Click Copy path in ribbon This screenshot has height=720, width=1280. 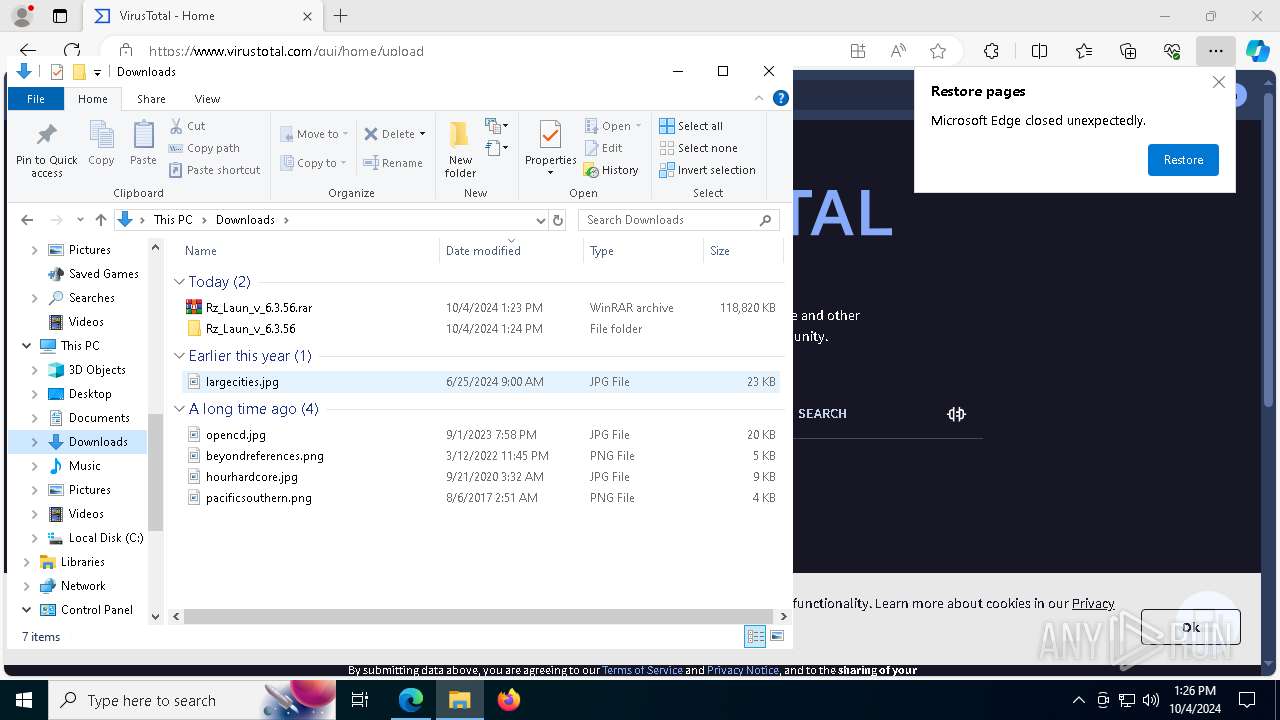click(x=204, y=148)
